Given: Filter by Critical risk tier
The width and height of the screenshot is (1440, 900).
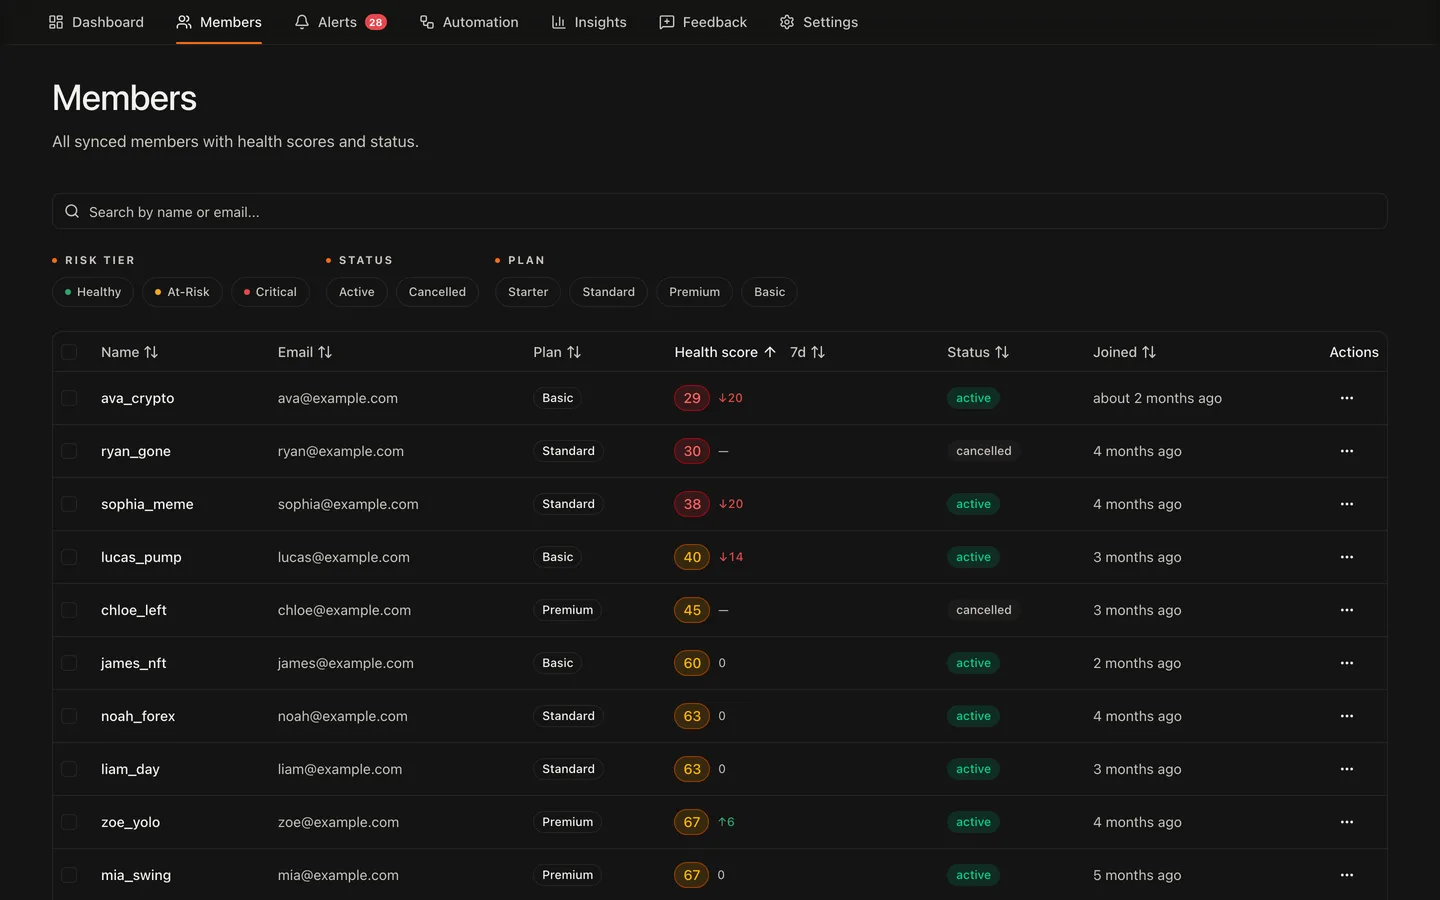Looking at the screenshot, I should [270, 292].
